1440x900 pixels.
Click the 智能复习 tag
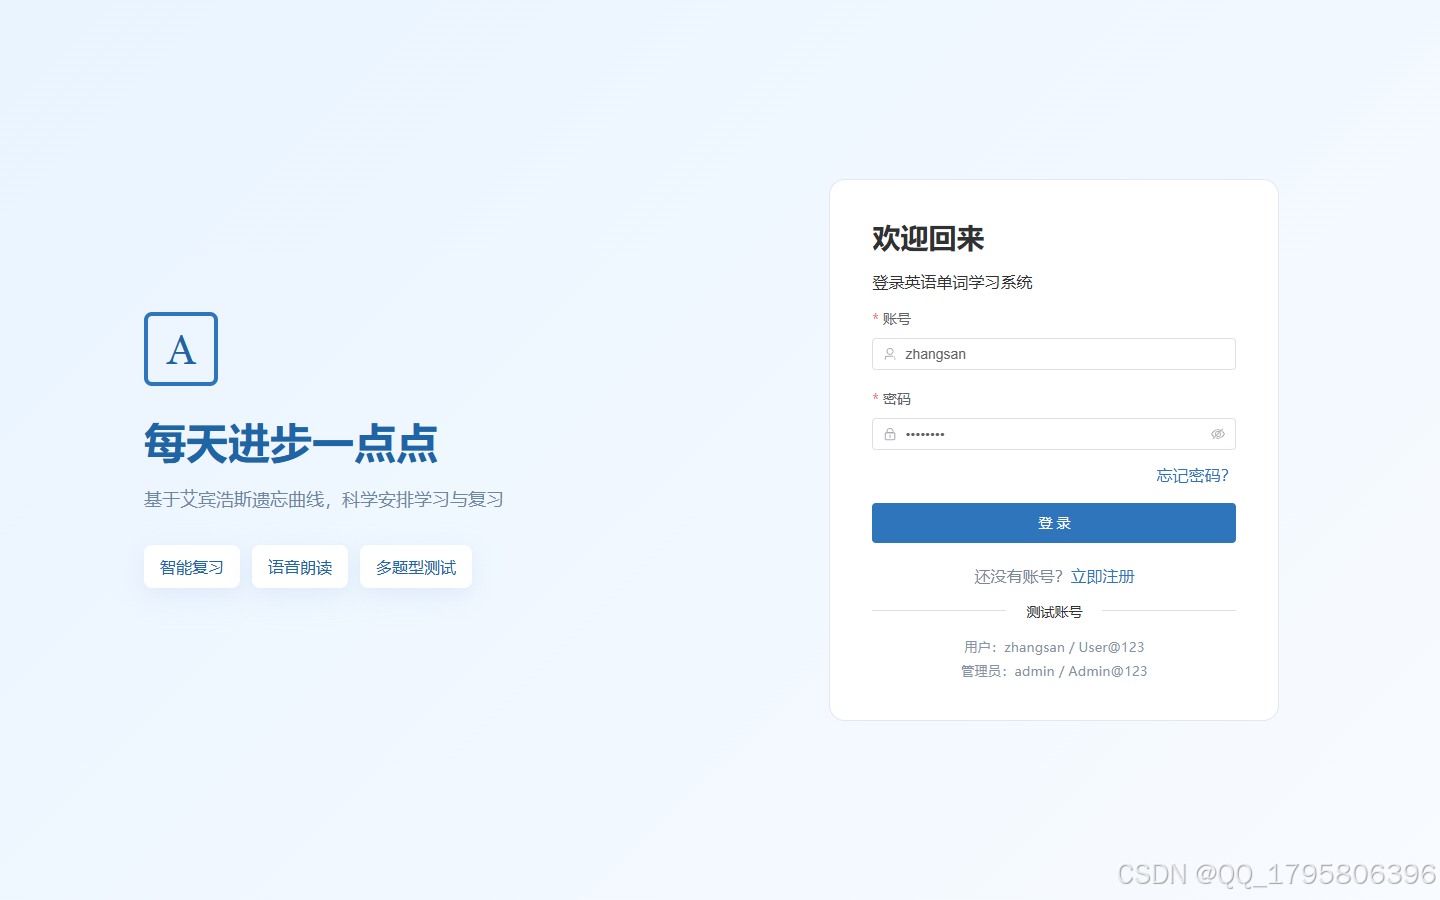192,567
